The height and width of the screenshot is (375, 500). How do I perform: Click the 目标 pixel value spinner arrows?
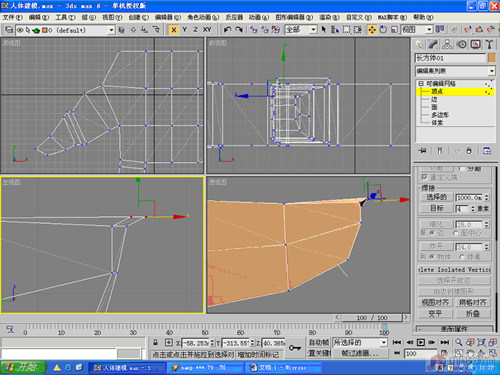click(x=473, y=209)
